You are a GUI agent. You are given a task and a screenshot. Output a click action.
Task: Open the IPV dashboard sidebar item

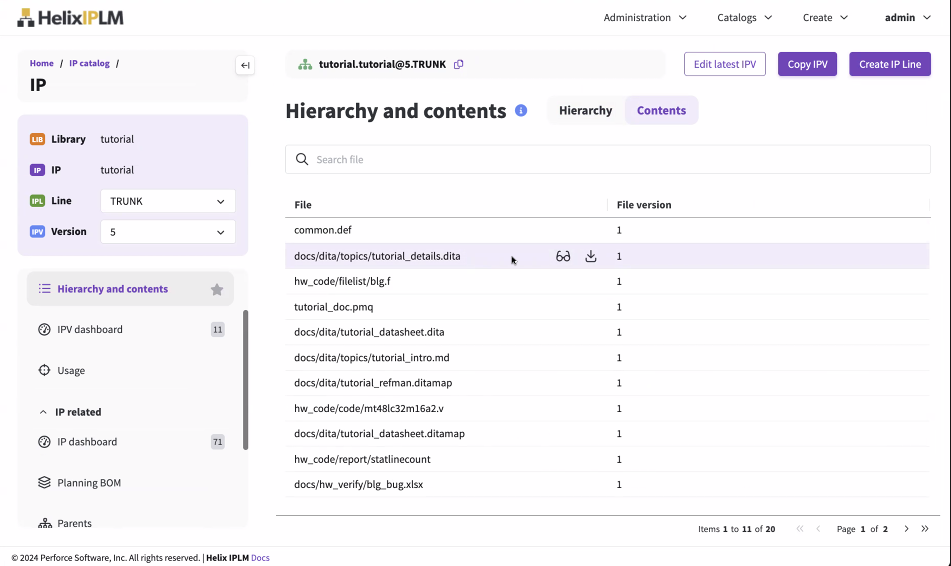pyautogui.click(x=90, y=330)
